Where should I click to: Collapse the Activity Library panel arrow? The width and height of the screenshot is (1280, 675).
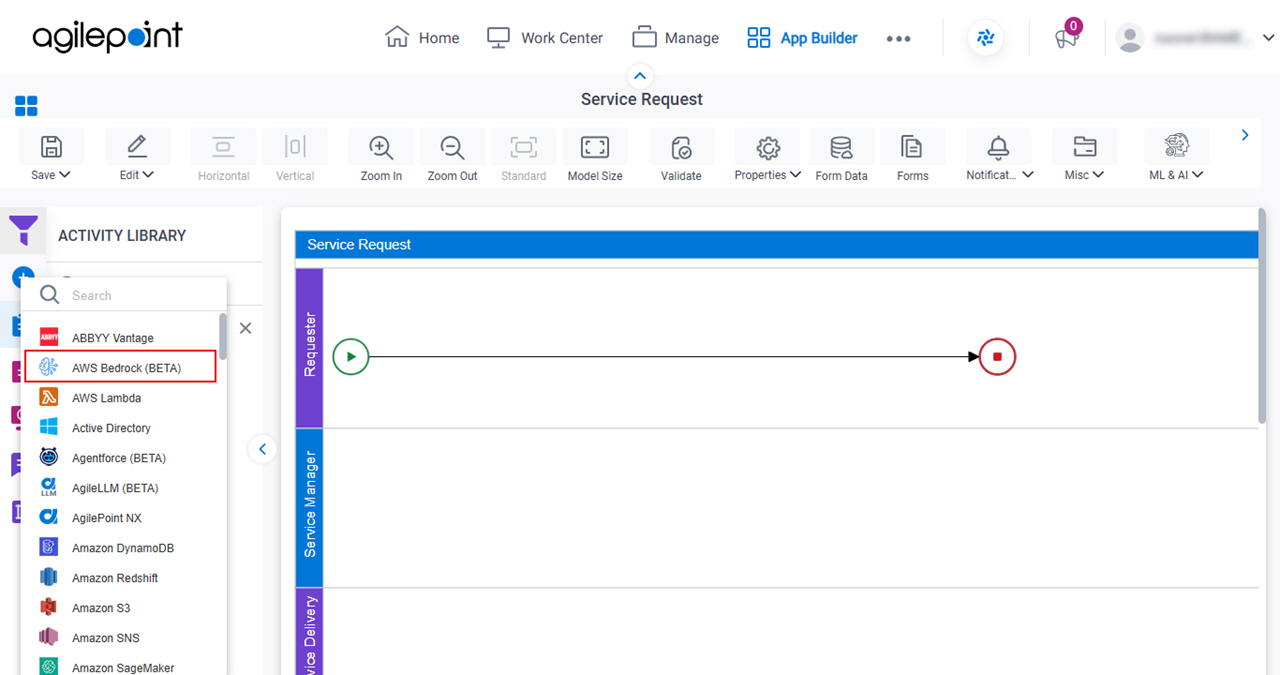click(262, 449)
